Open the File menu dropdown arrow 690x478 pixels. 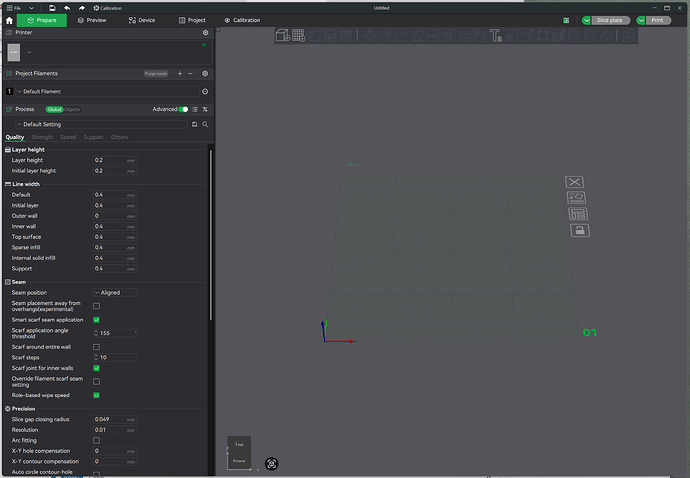(x=31, y=8)
